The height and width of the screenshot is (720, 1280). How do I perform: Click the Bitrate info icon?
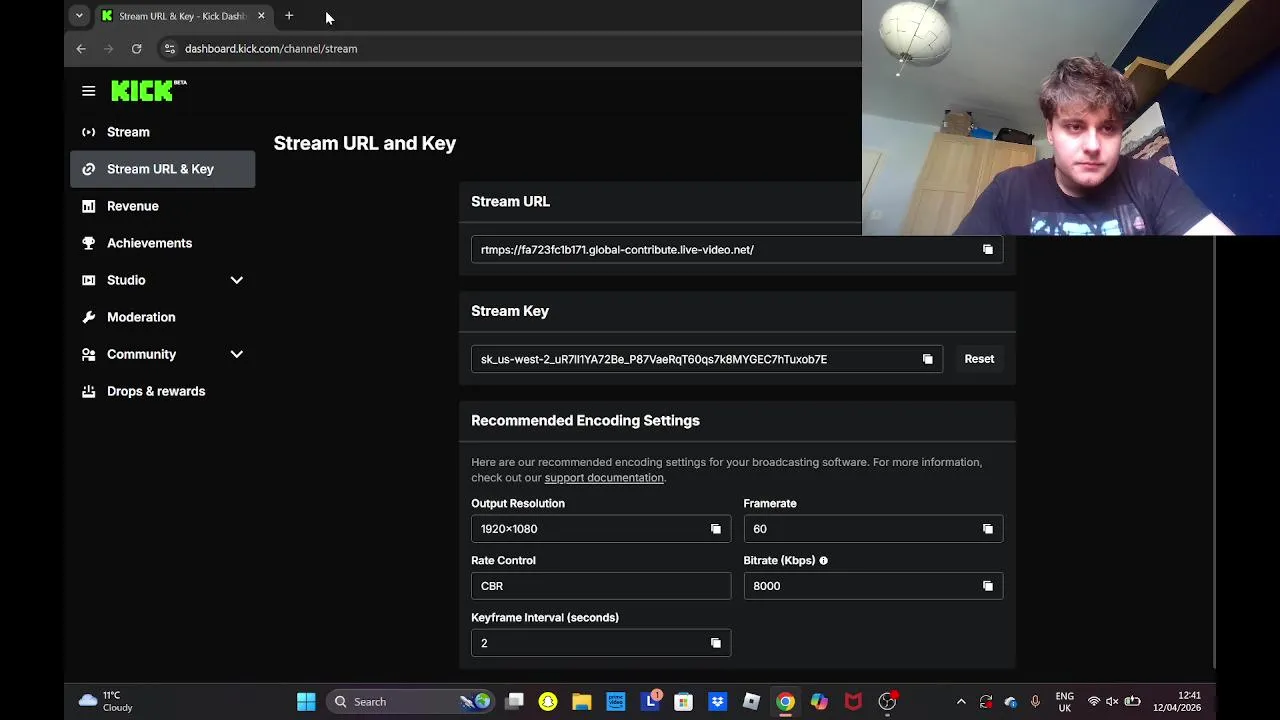(824, 561)
